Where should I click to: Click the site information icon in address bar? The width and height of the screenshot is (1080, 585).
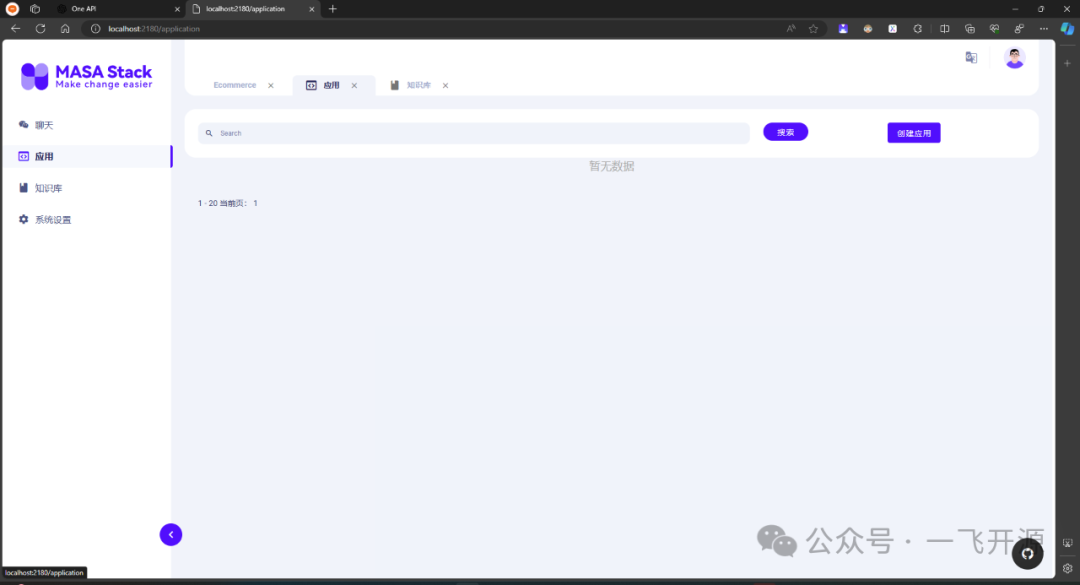(x=96, y=29)
